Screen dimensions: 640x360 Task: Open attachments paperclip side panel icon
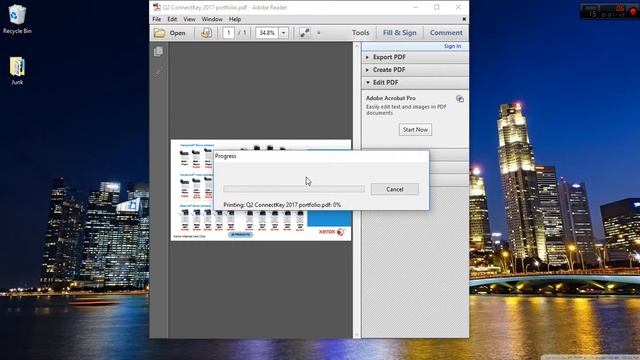pyautogui.click(x=158, y=72)
